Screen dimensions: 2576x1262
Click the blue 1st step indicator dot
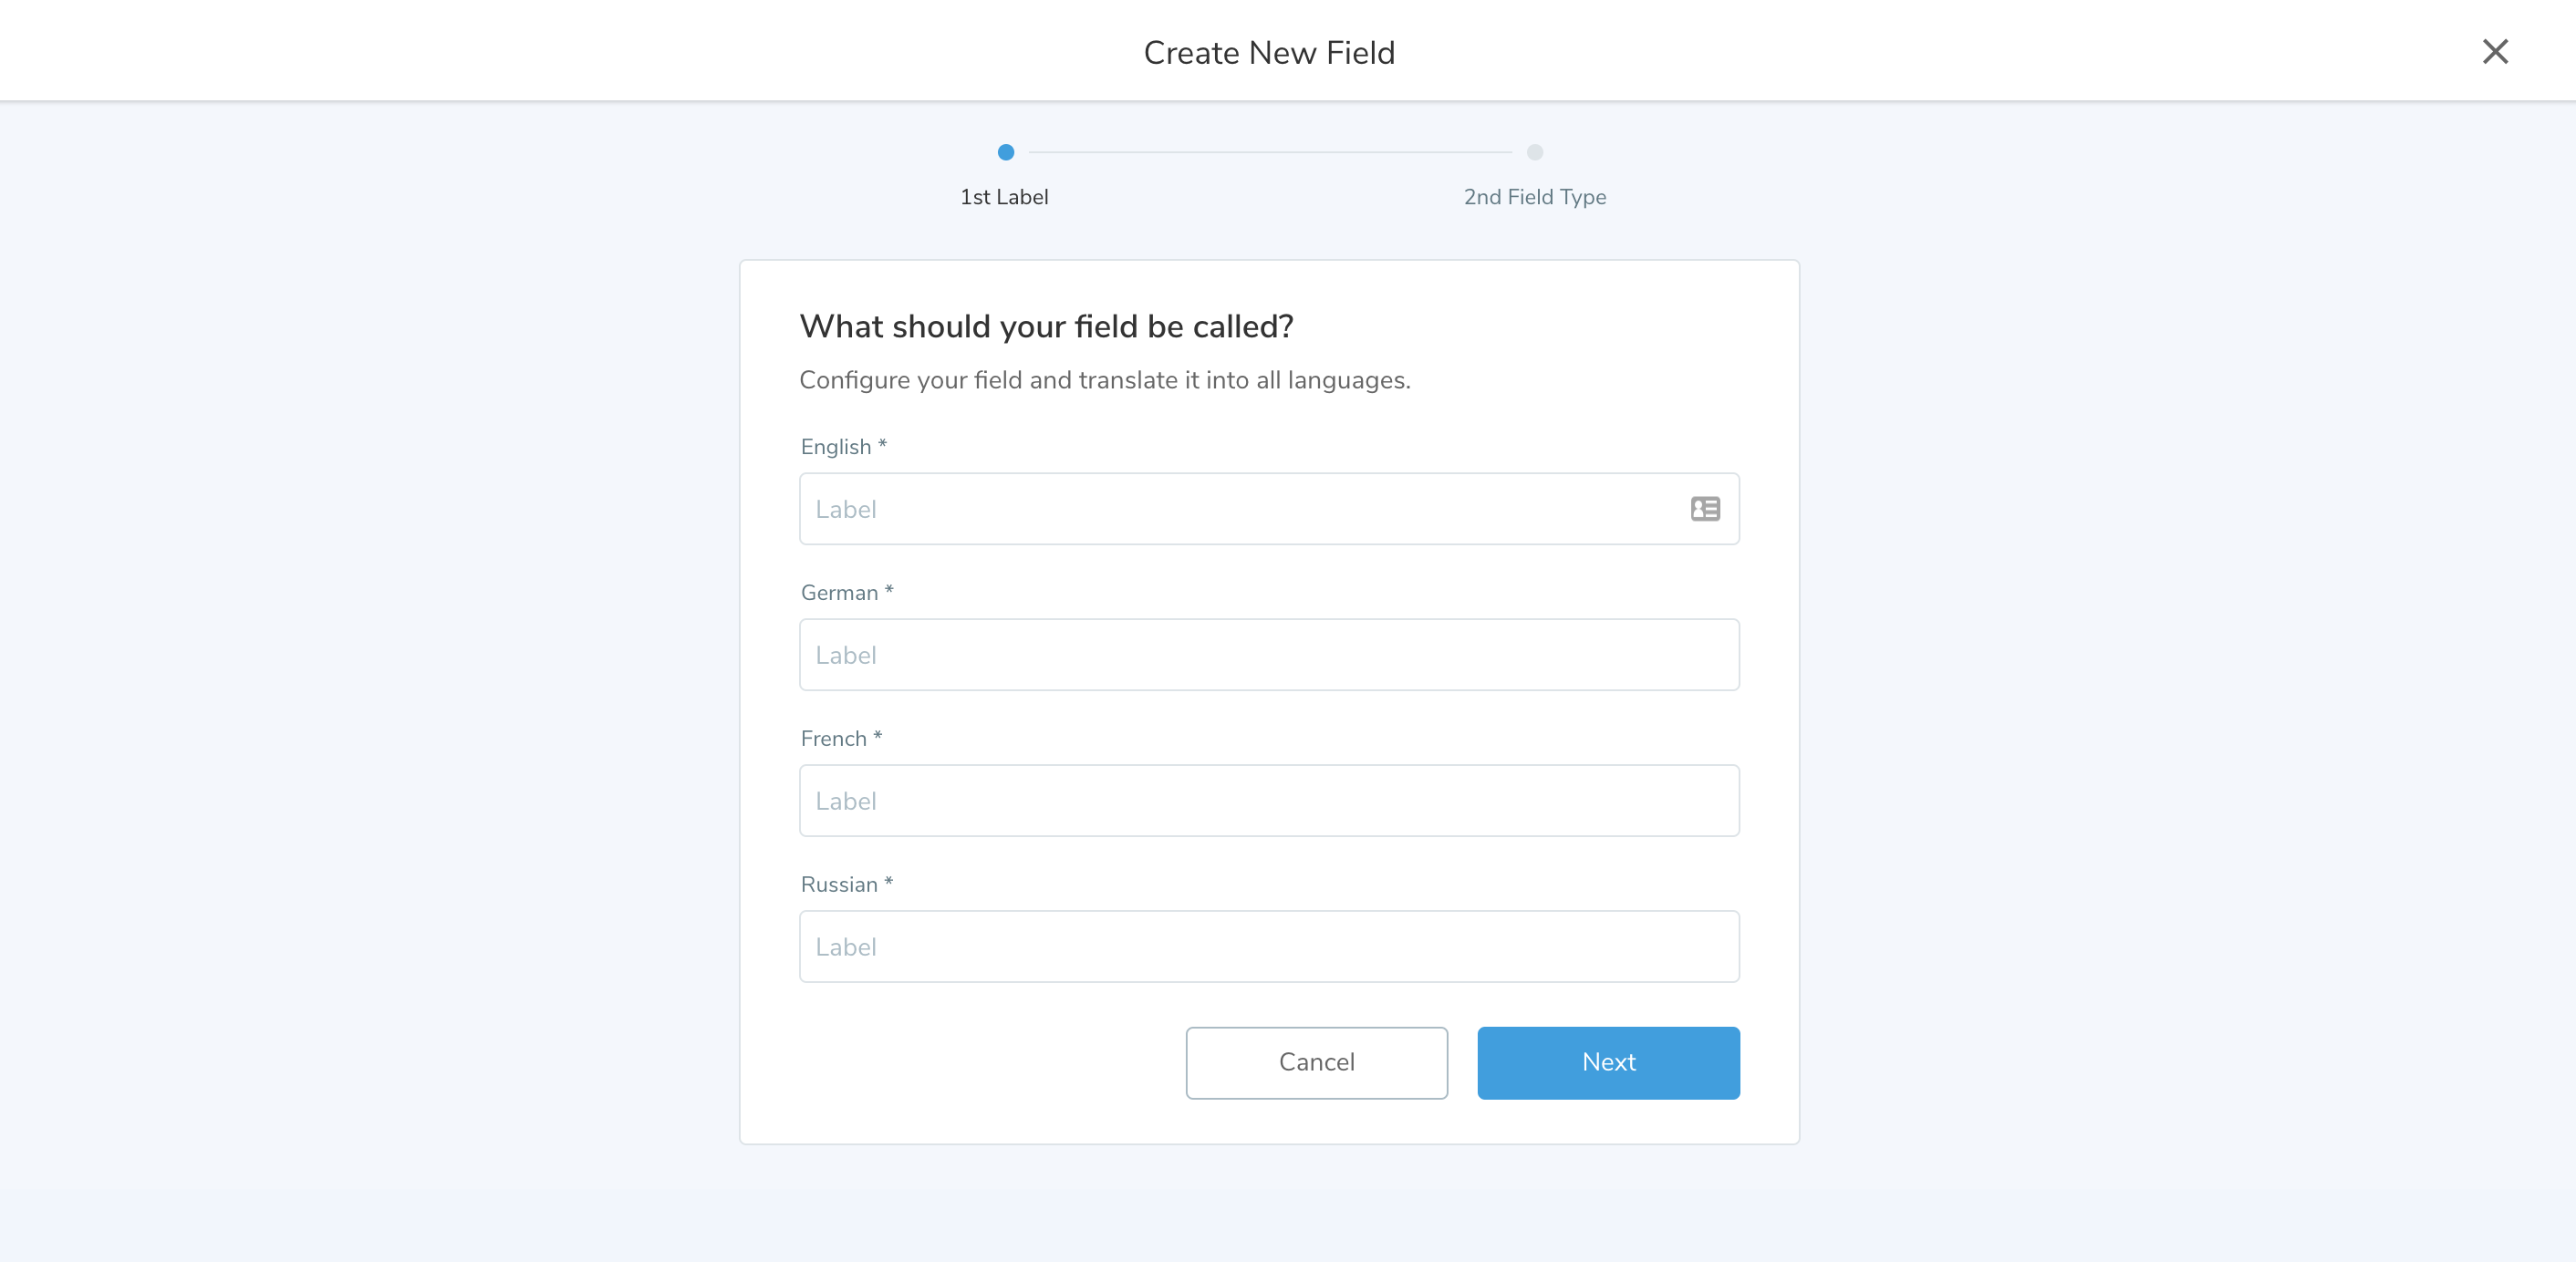point(1005,152)
